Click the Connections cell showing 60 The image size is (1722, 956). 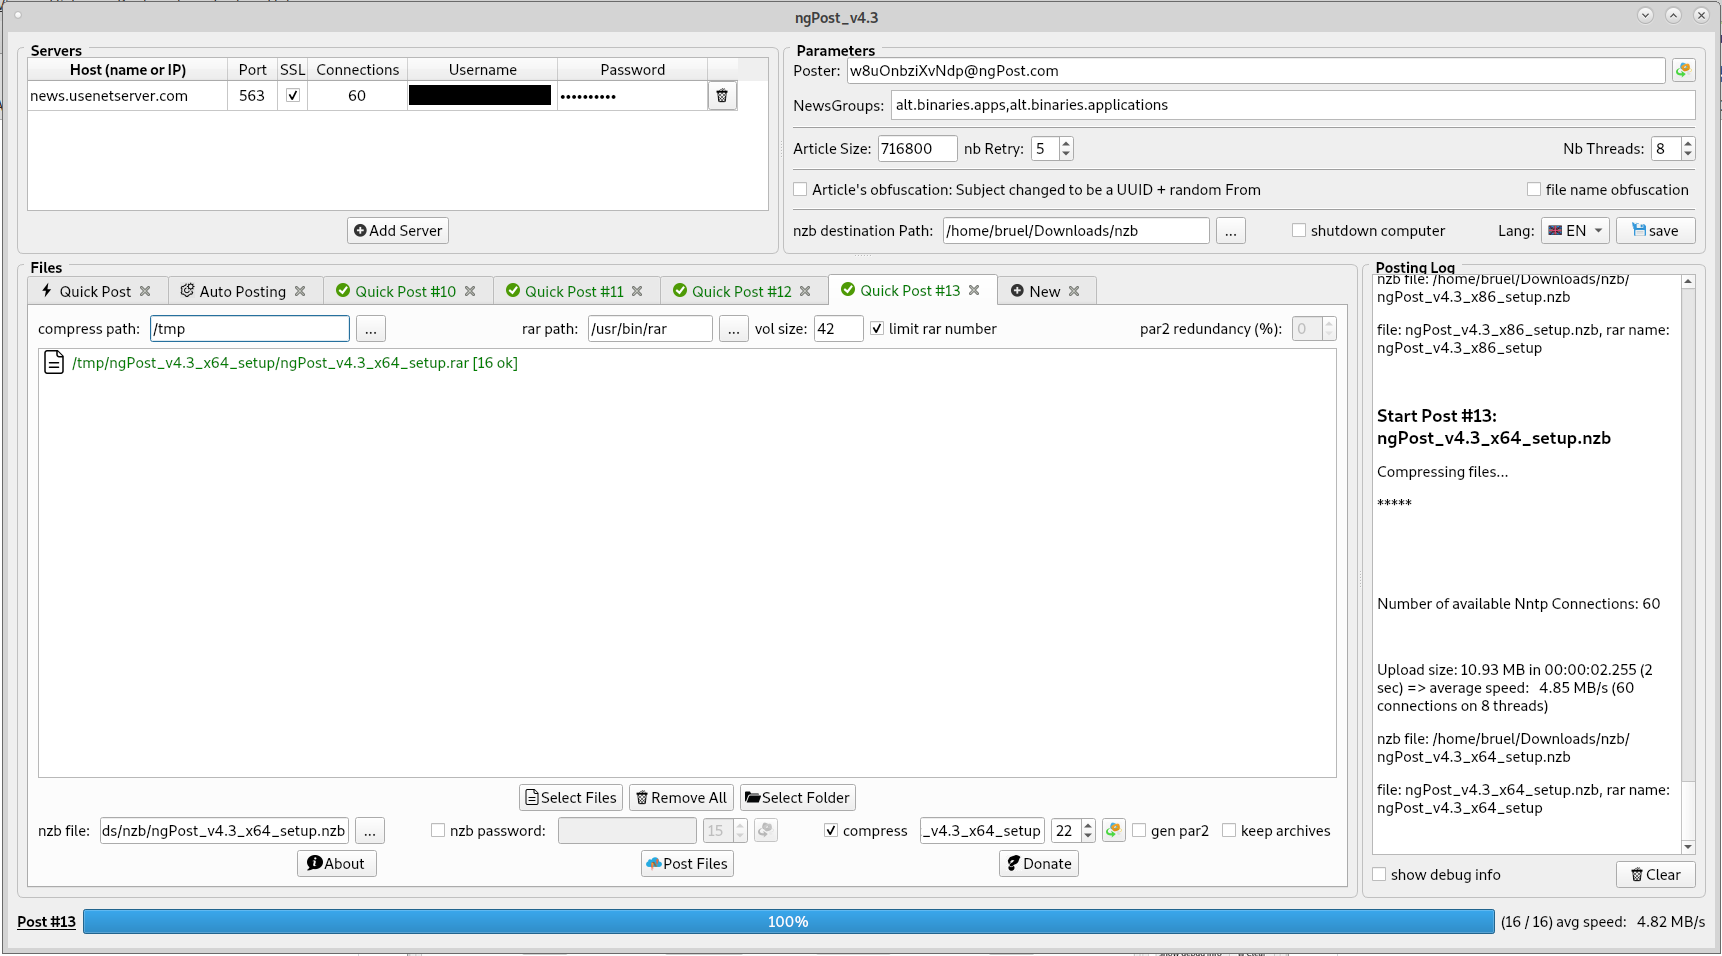coord(357,96)
